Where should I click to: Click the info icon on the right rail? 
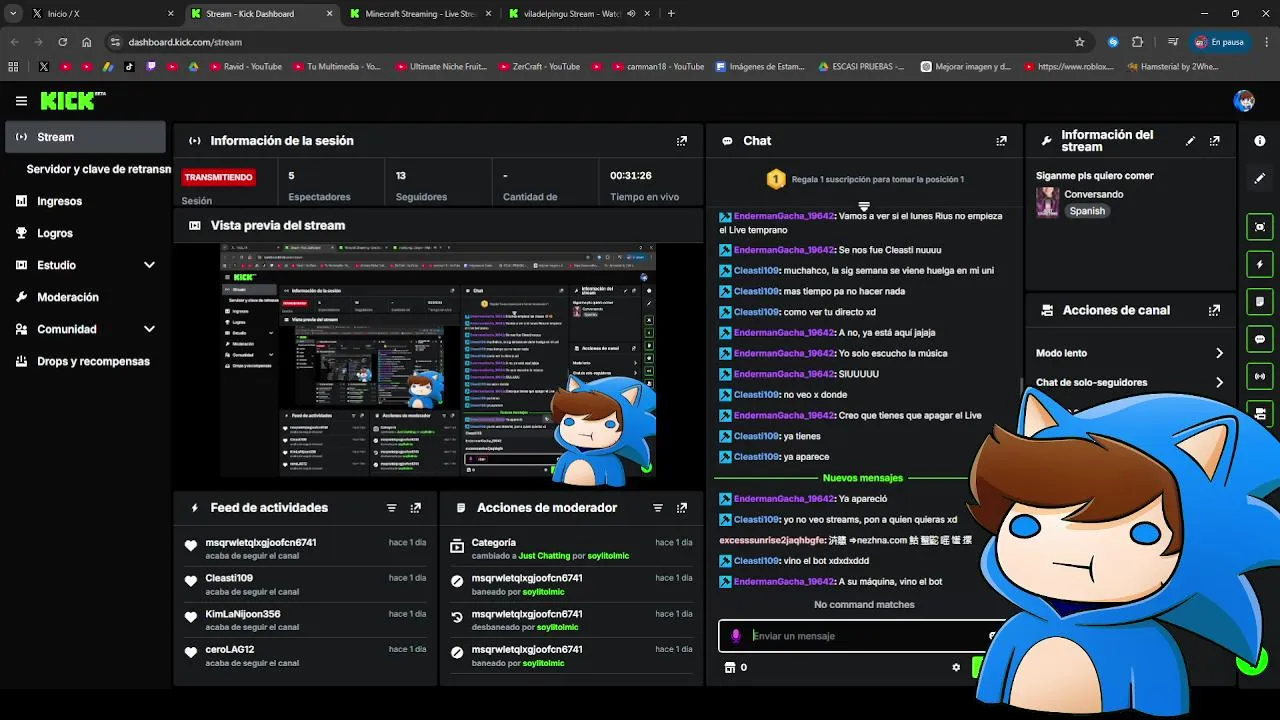click(x=1260, y=141)
